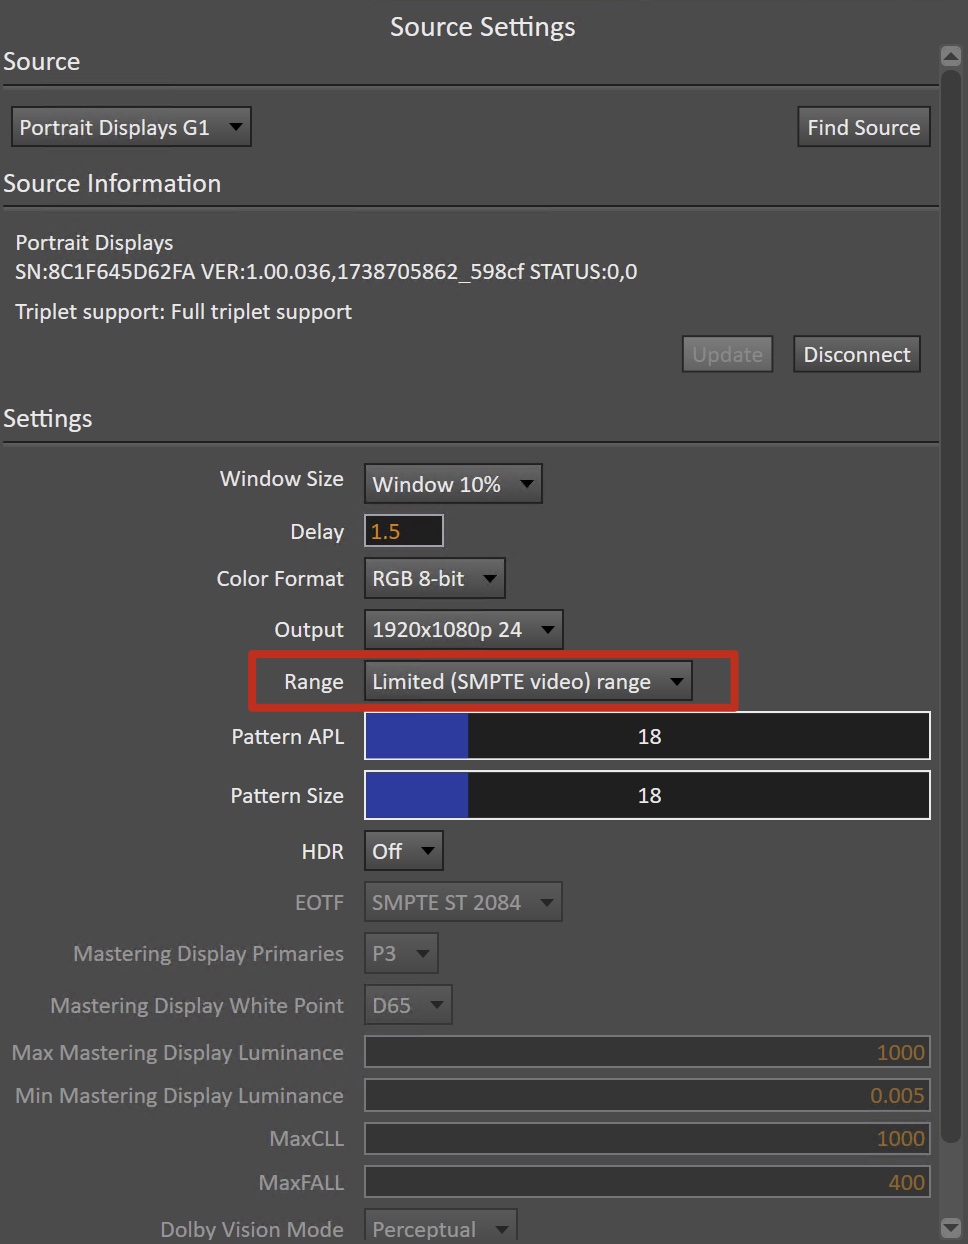The width and height of the screenshot is (968, 1244).
Task: Open the Output resolution 1920x1080p 24 dropdown
Action: coord(463,630)
